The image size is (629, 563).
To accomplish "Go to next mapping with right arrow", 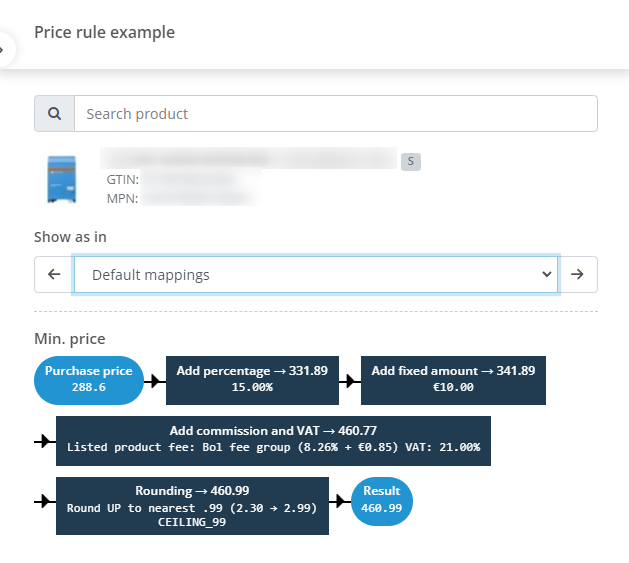I will point(577,274).
